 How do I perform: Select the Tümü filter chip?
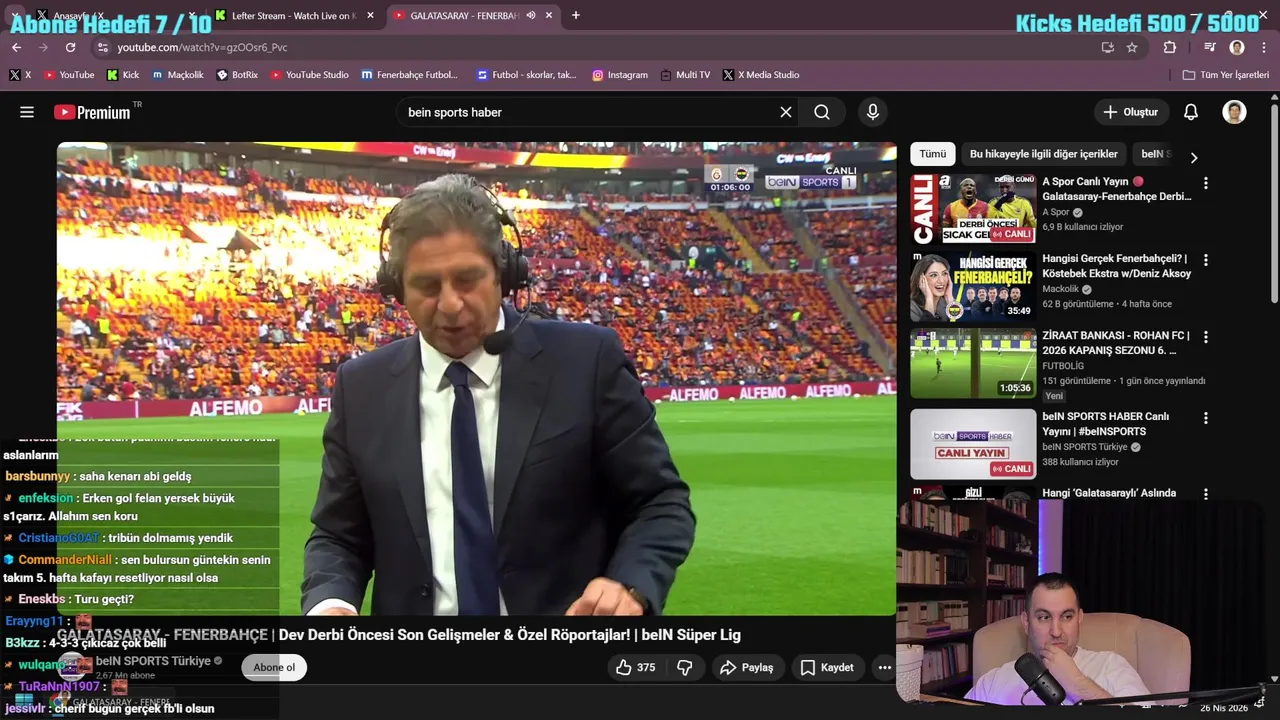933,154
